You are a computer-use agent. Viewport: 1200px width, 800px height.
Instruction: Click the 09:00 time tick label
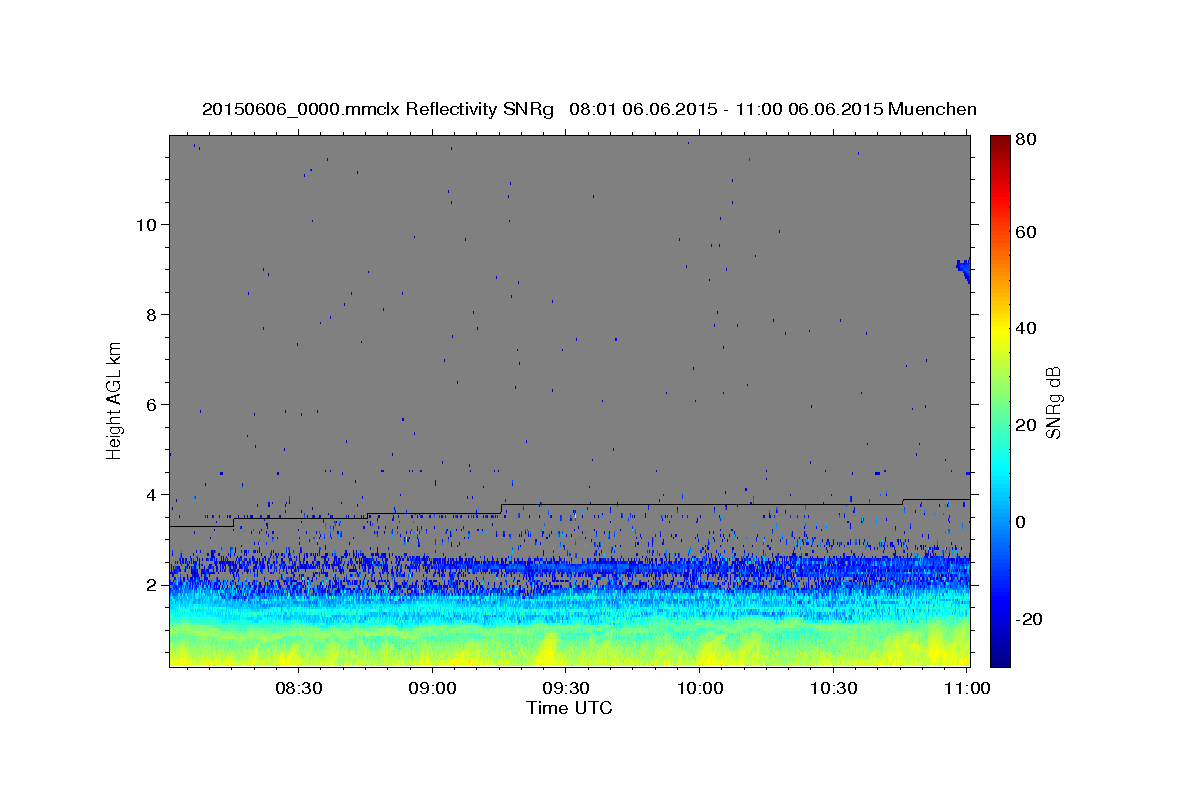(x=432, y=689)
